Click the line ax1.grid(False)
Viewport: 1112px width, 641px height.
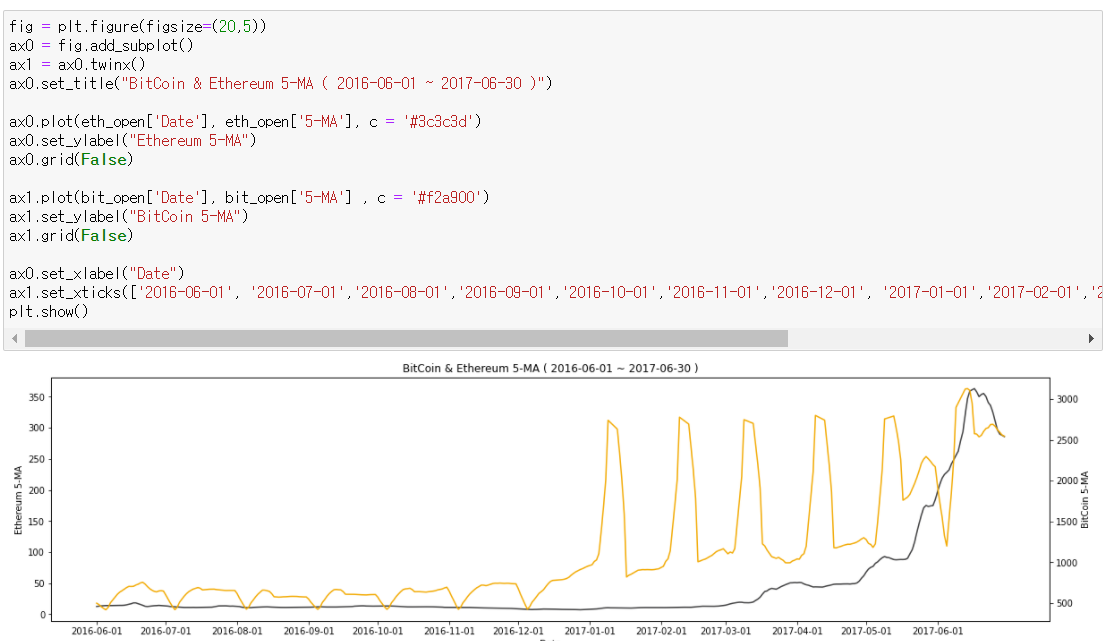coord(71,235)
